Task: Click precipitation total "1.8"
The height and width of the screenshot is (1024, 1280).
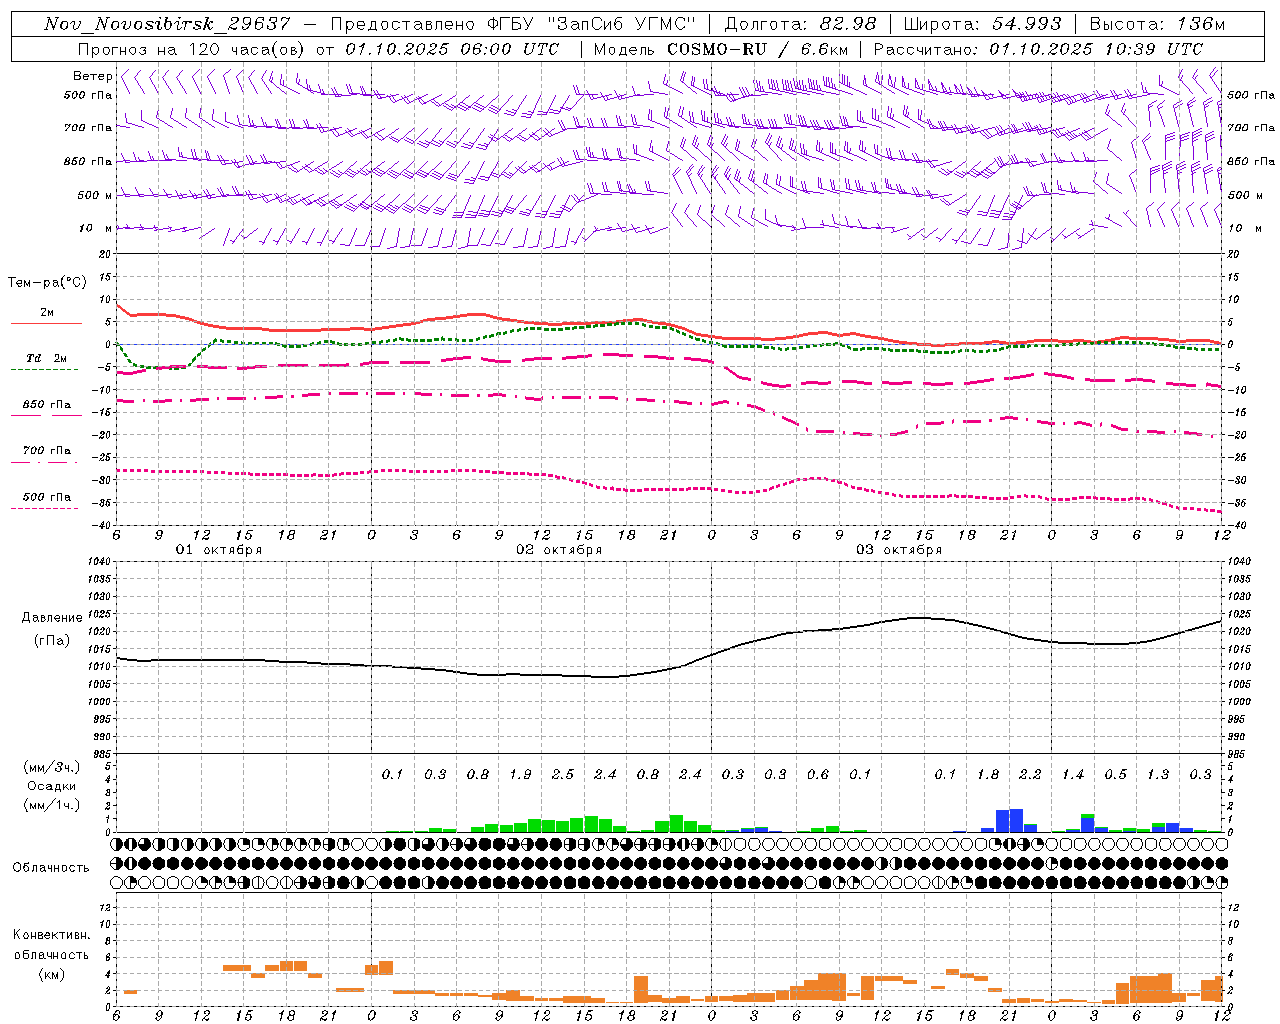Action: 988,774
